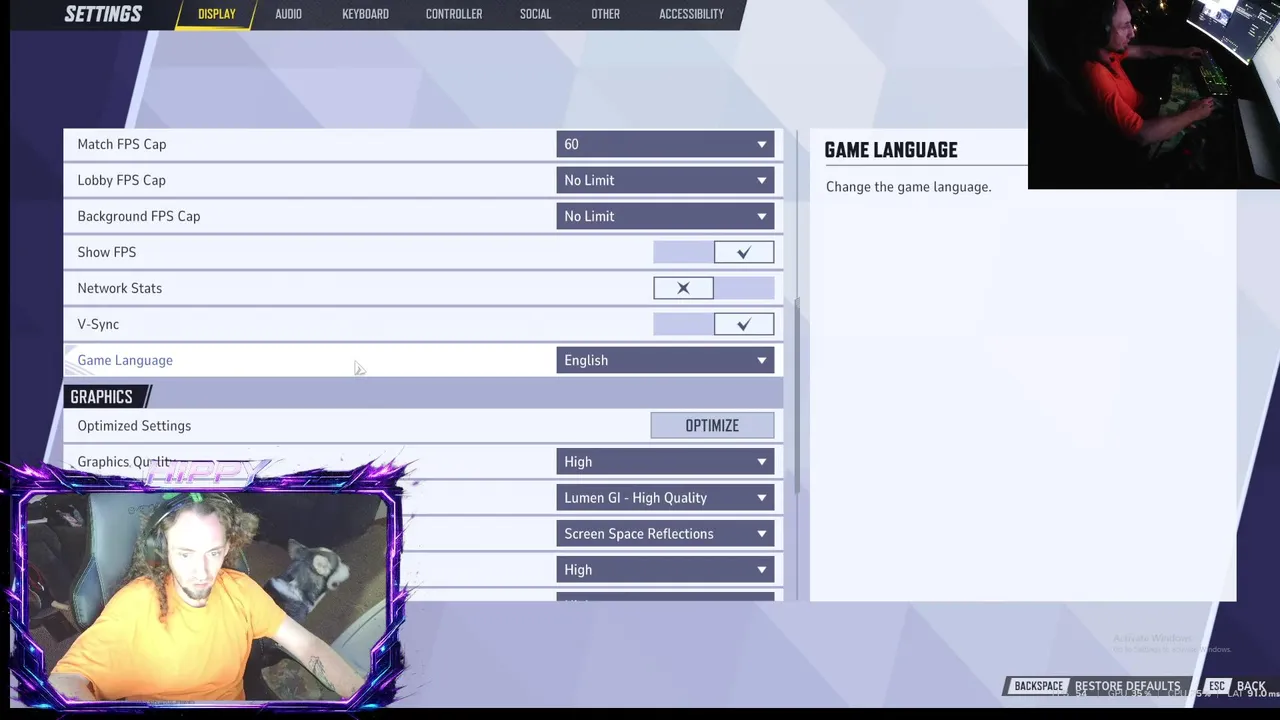This screenshot has width=1280, height=720.
Task: Open the Background FPS Cap dropdown
Action: click(665, 216)
